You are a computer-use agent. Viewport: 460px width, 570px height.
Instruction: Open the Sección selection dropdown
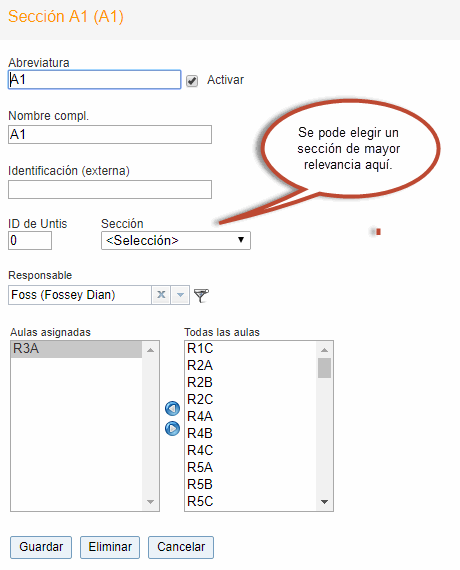click(176, 240)
